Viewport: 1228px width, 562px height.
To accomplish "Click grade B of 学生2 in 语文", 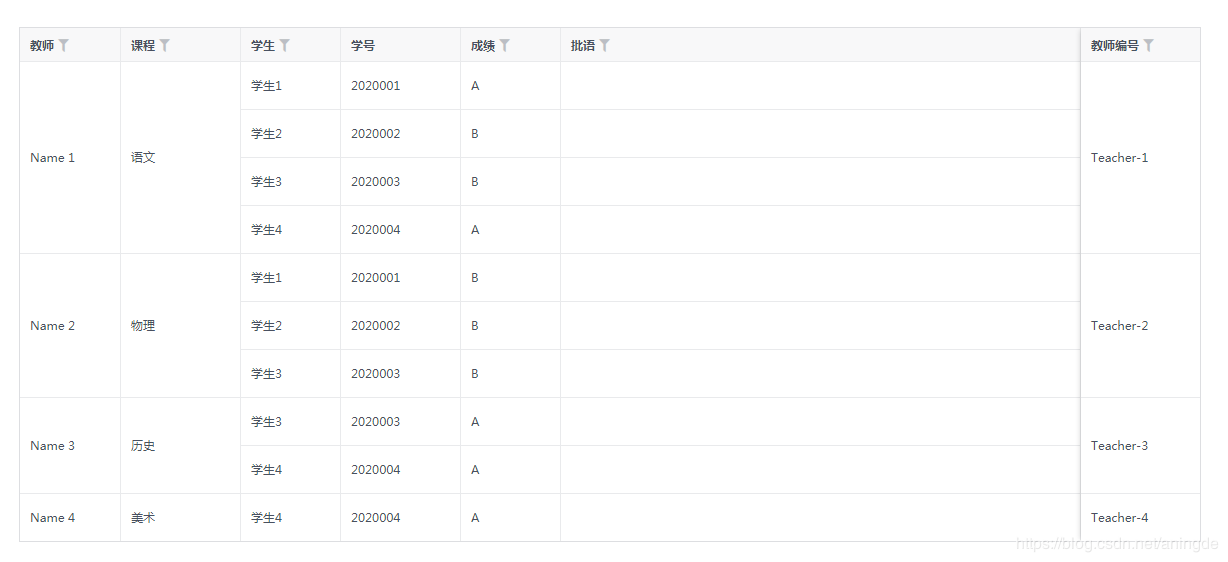I will pyautogui.click(x=475, y=134).
